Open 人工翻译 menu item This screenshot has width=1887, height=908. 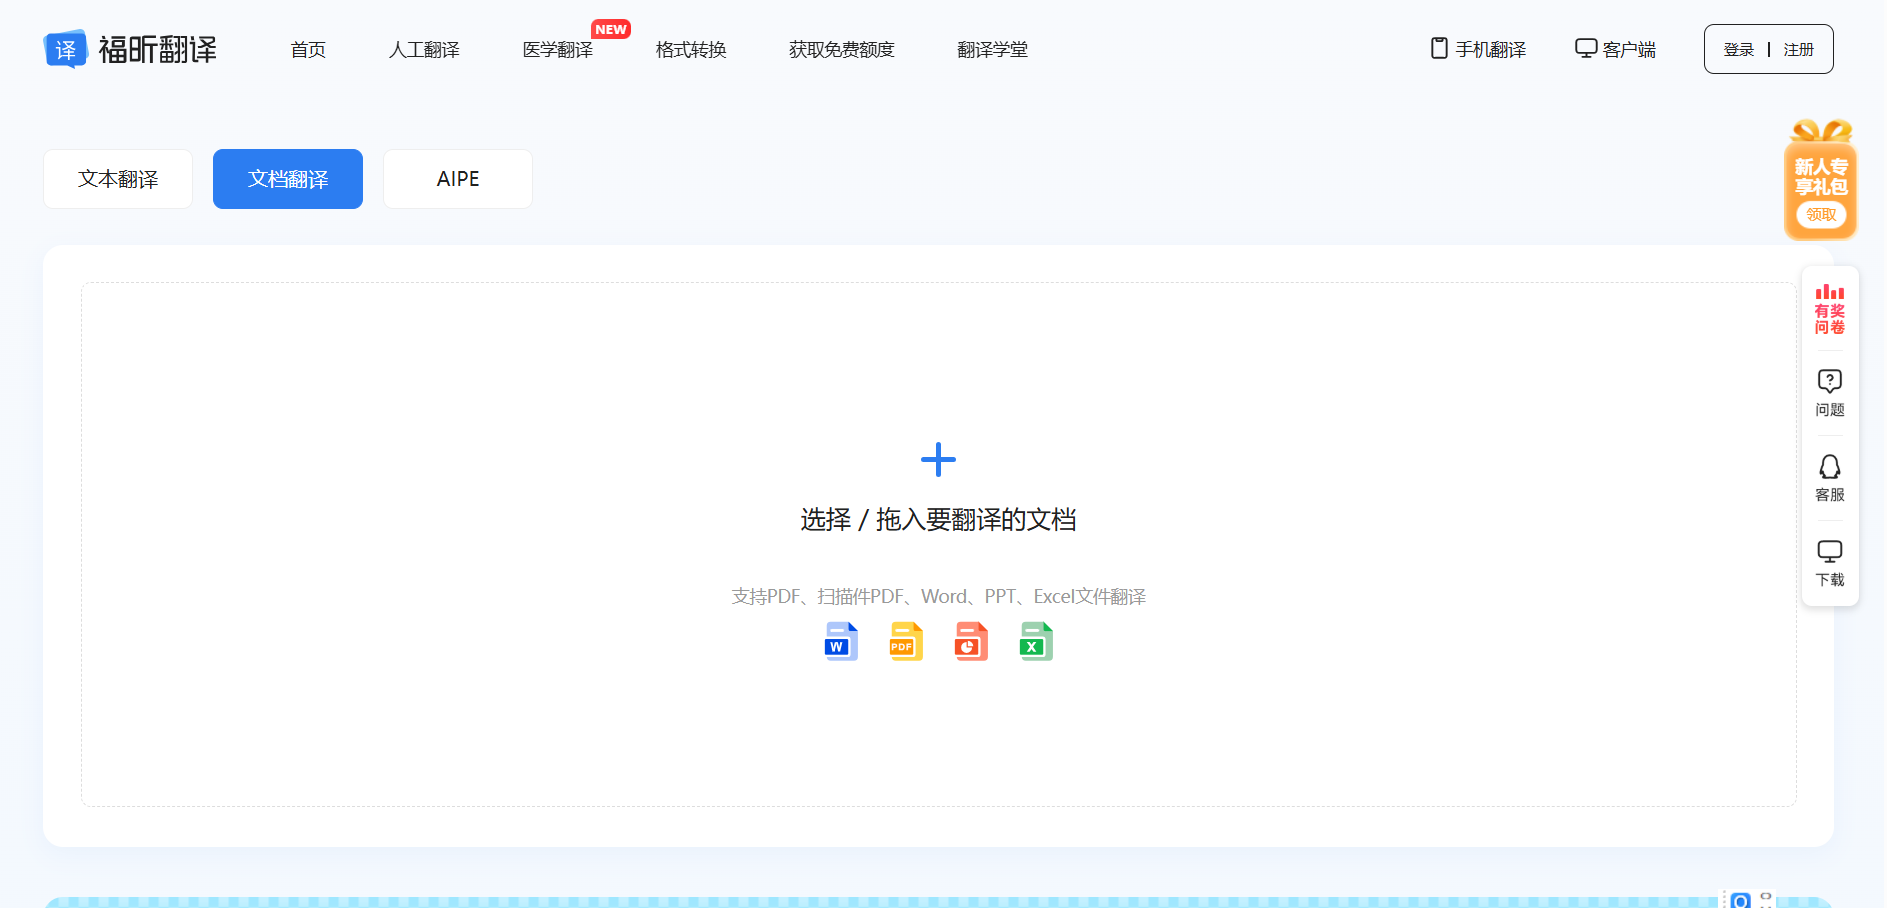(424, 50)
